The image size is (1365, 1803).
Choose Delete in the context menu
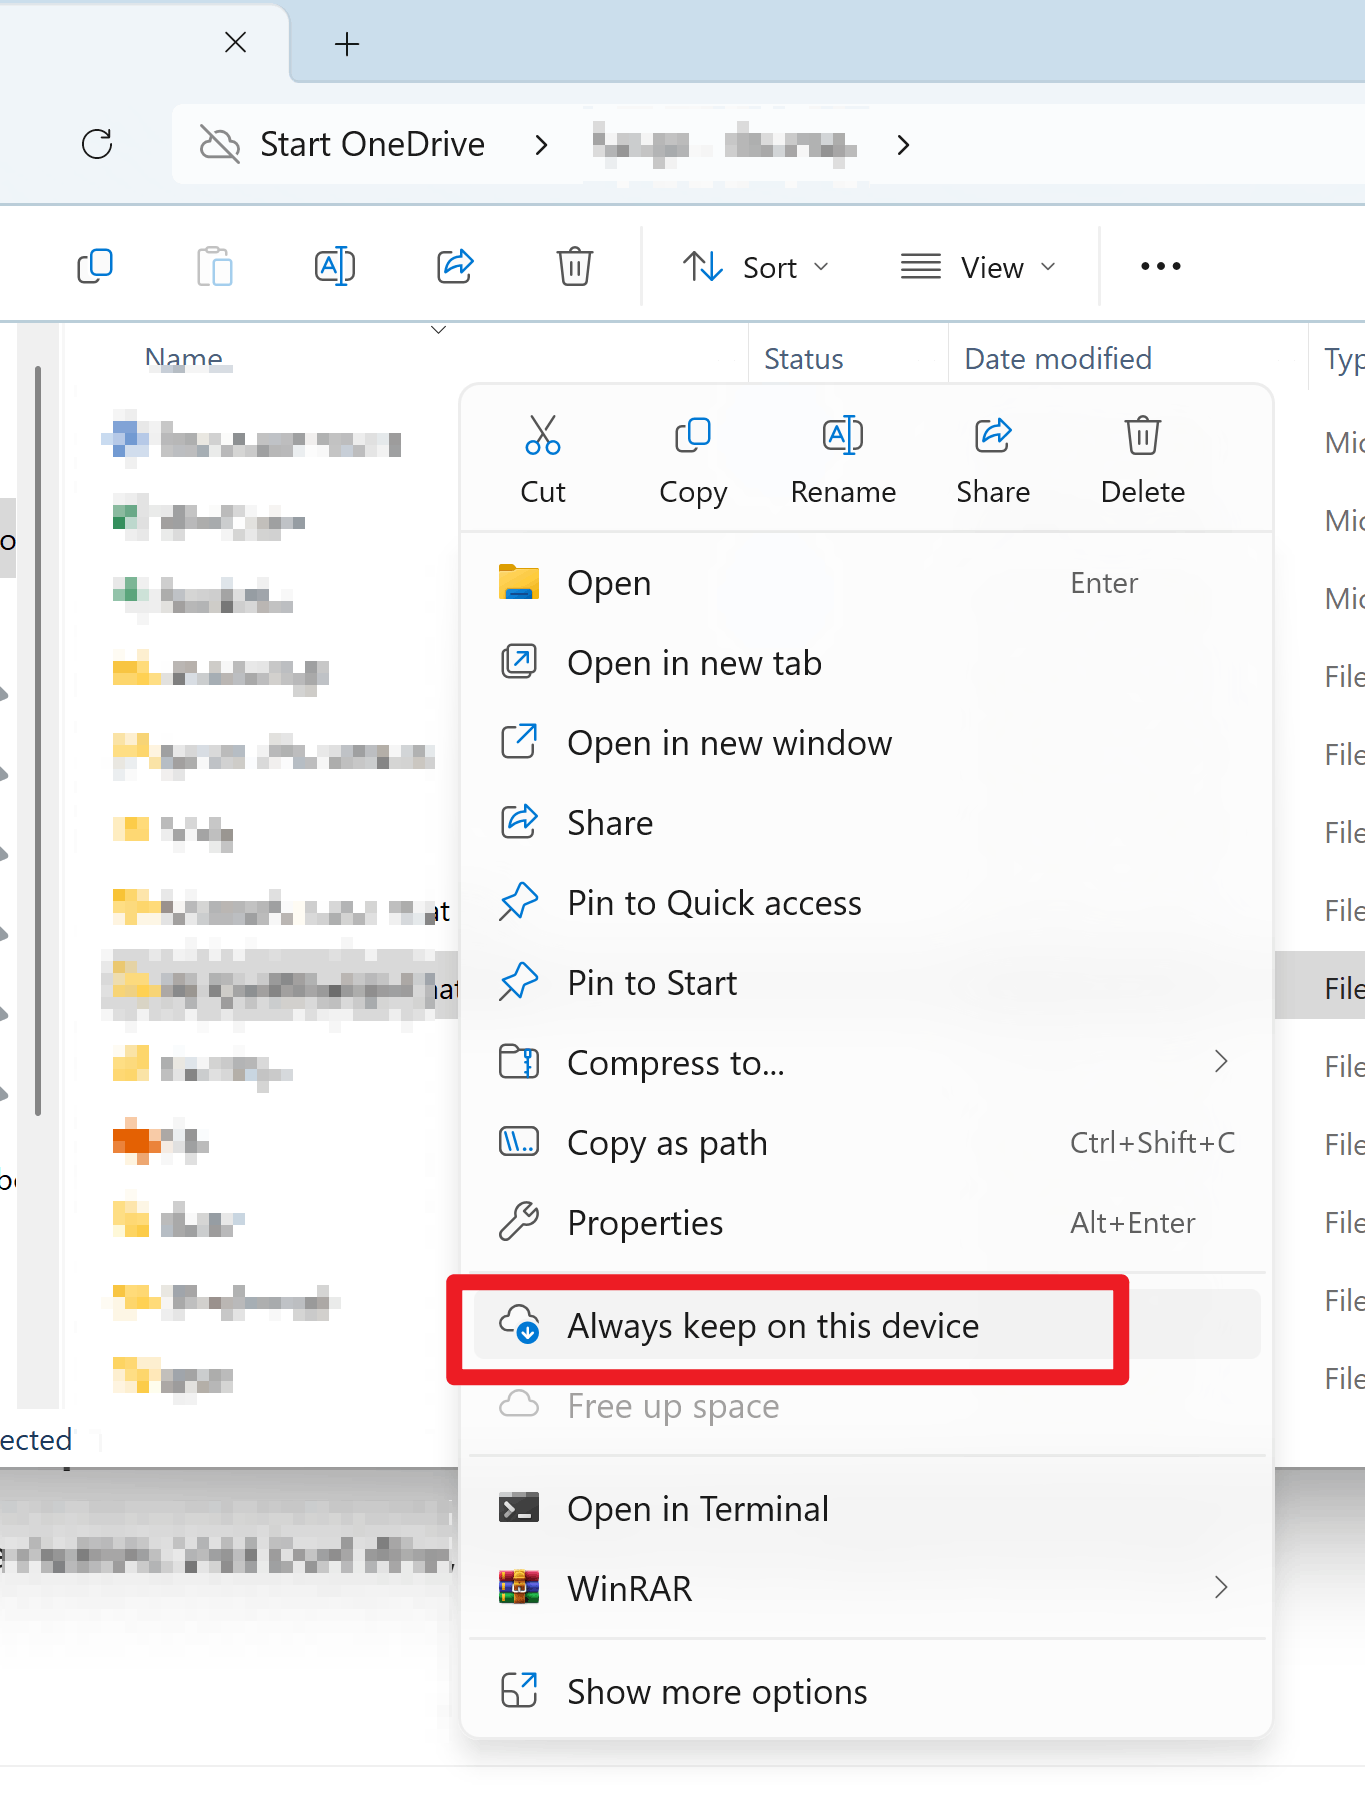click(x=1143, y=461)
